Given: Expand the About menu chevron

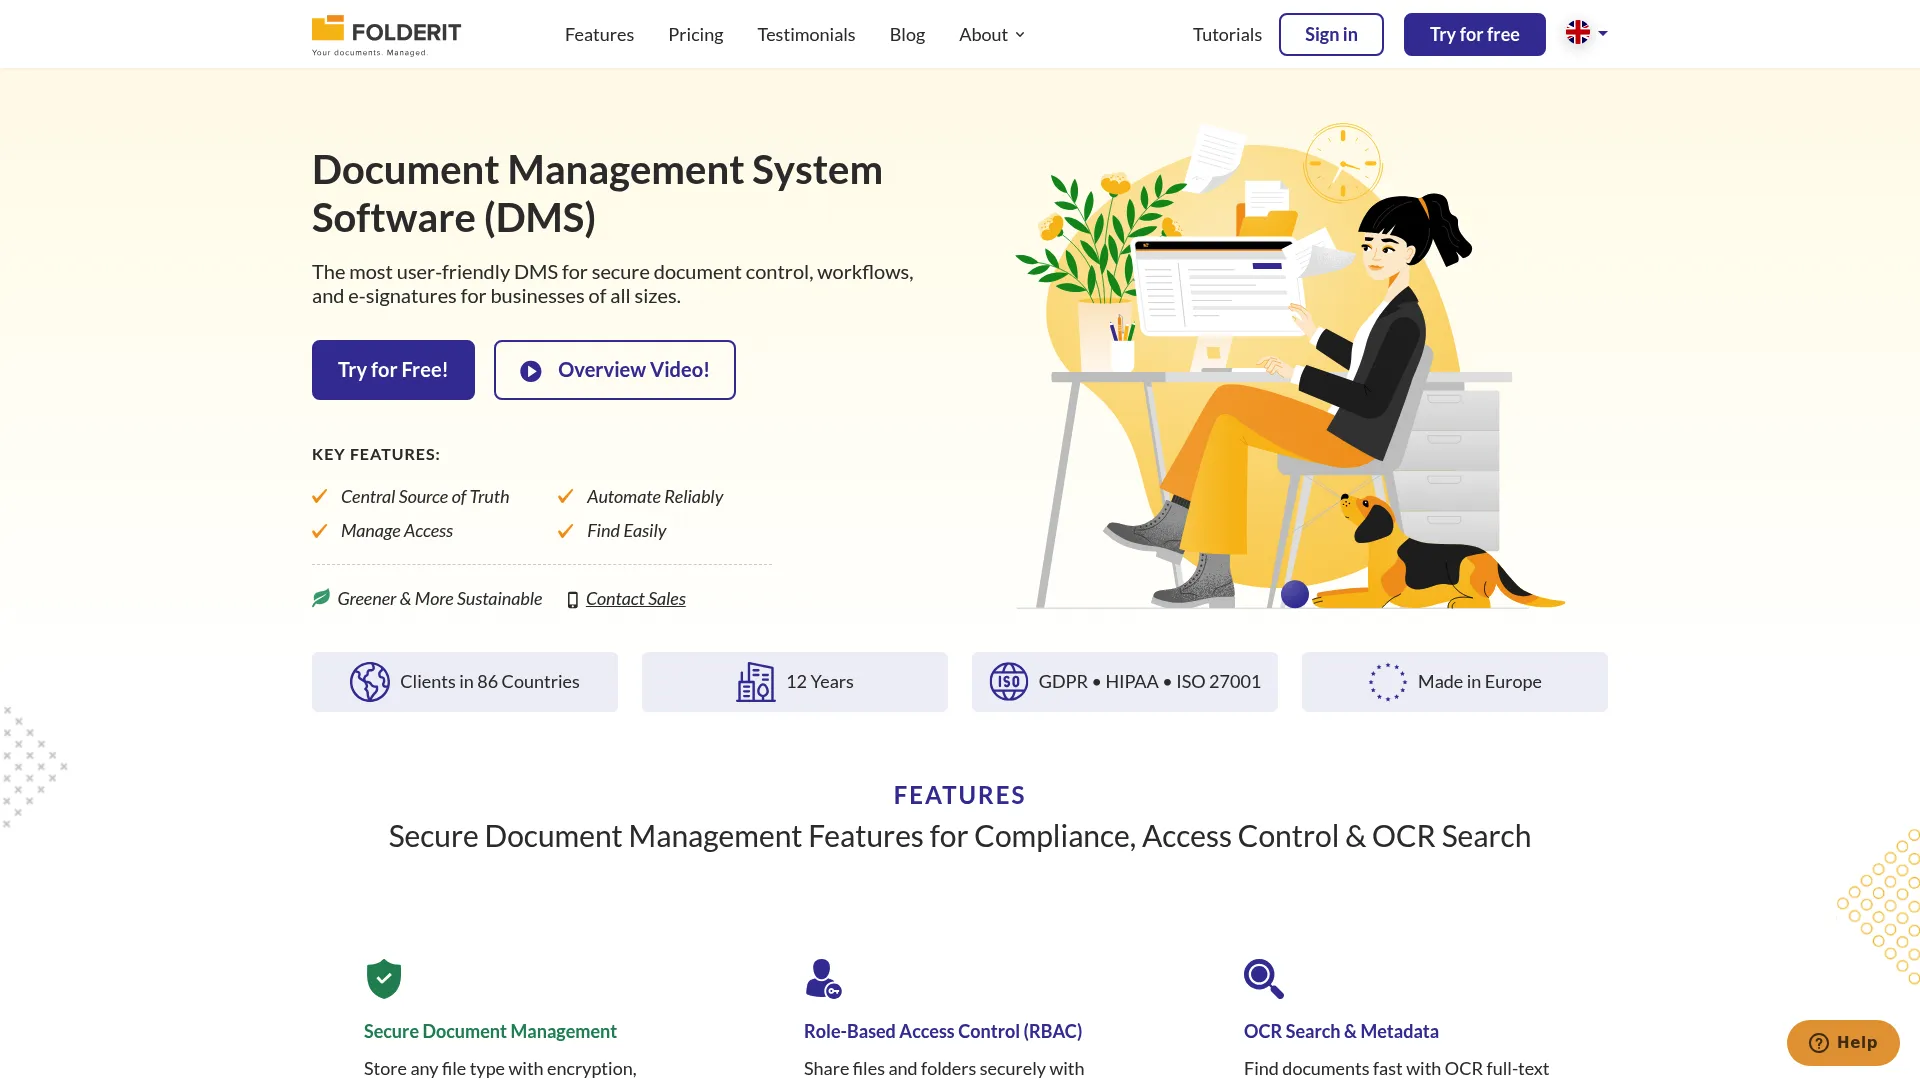Looking at the screenshot, I should (x=1020, y=35).
